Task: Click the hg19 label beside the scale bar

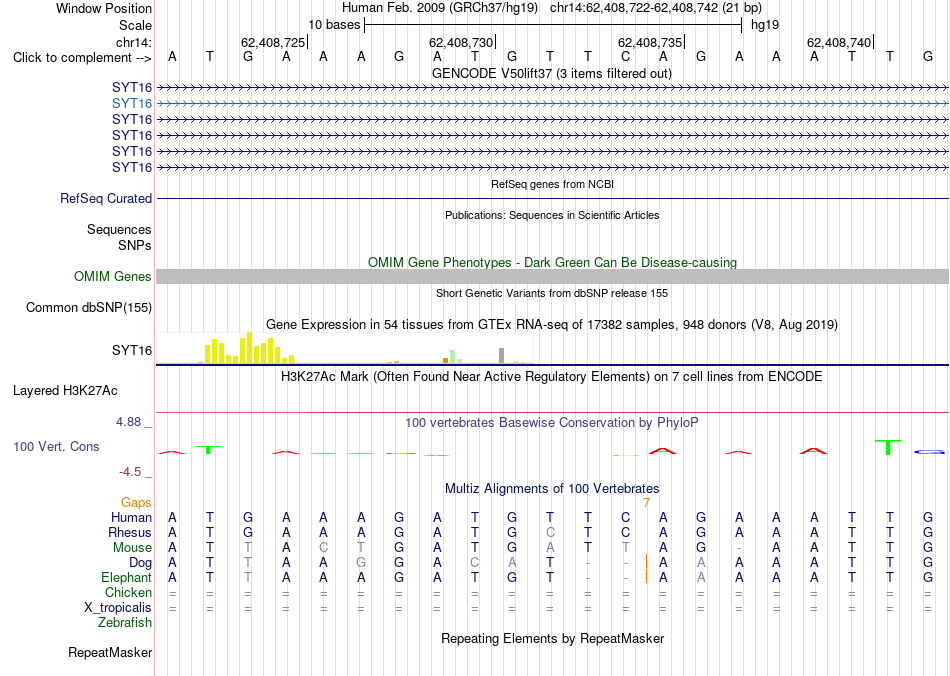Action: click(765, 25)
